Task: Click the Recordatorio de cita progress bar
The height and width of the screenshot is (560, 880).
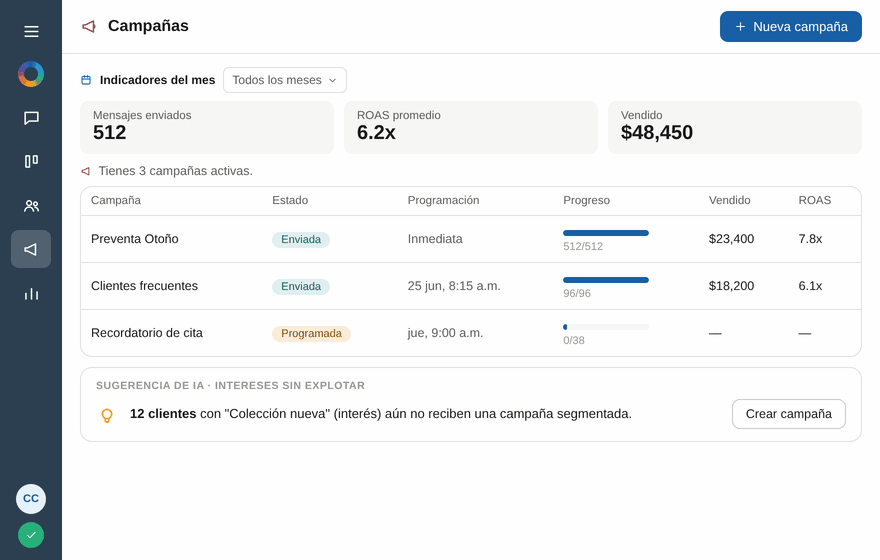Action: [x=606, y=327]
